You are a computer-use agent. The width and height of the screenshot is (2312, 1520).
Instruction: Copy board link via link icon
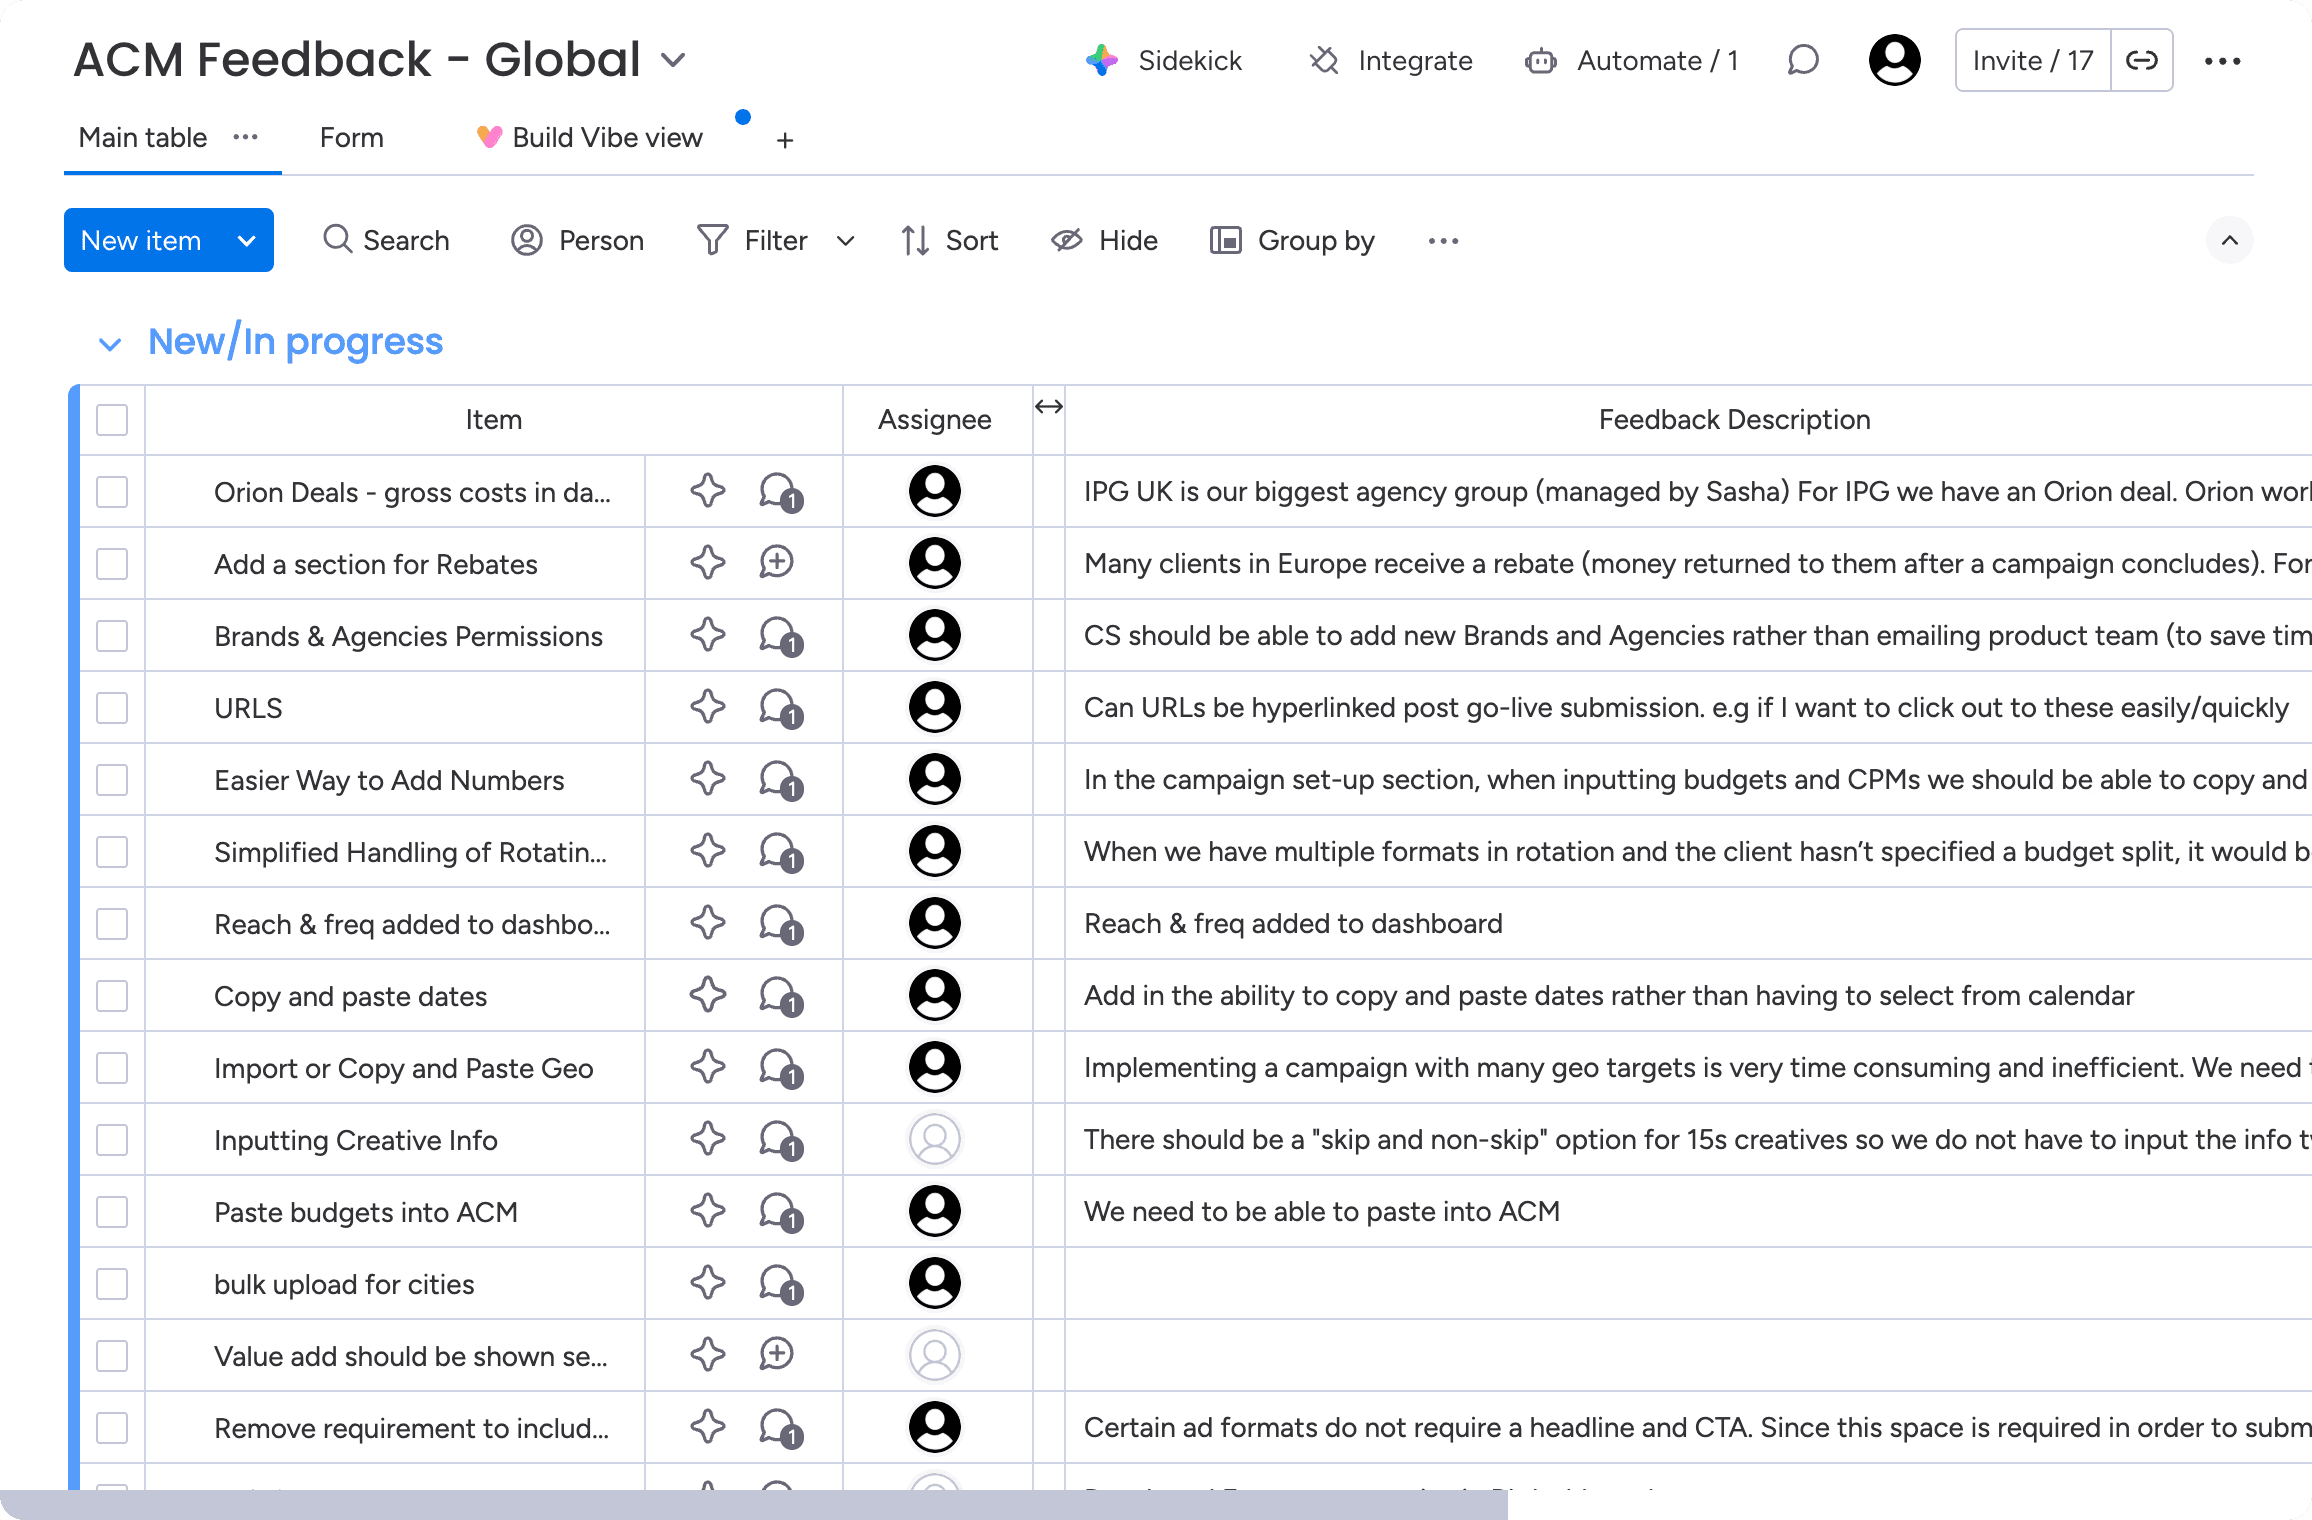pos(2141,61)
